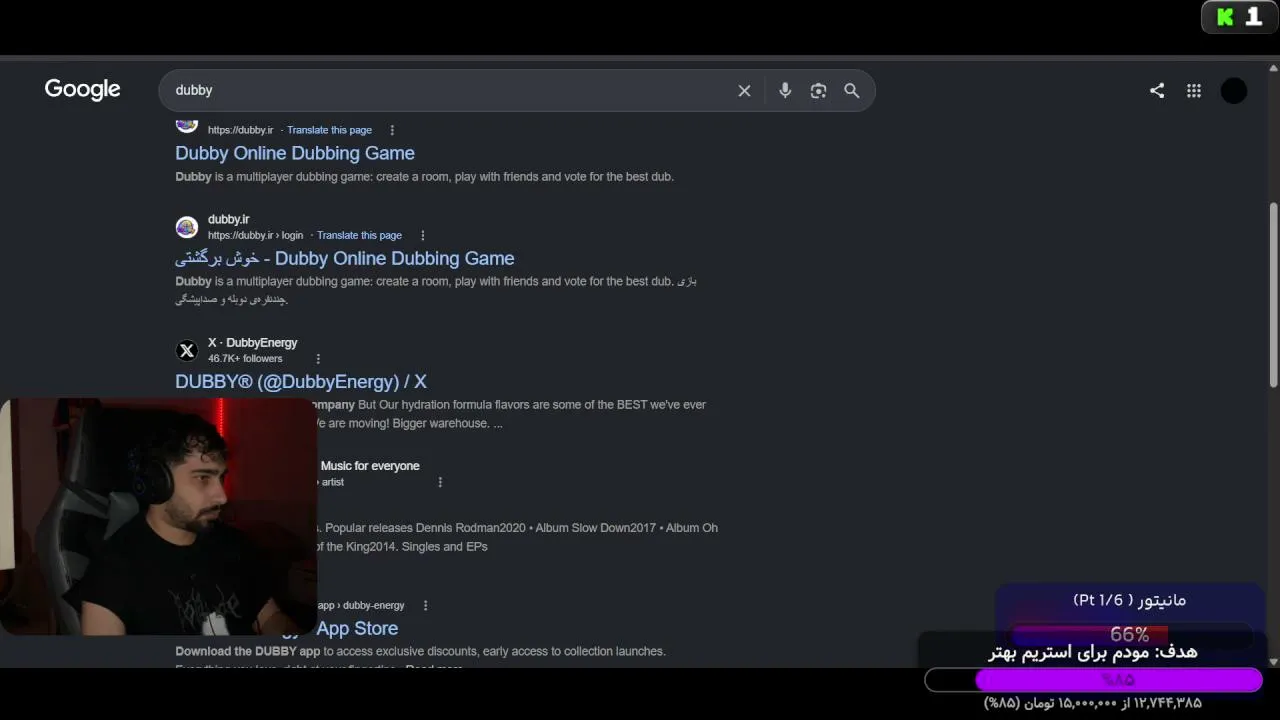Click the "X · DubbyEnergy" source name
The width and height of the screenshot is (1280, 720).
click(x=252, y=343)
